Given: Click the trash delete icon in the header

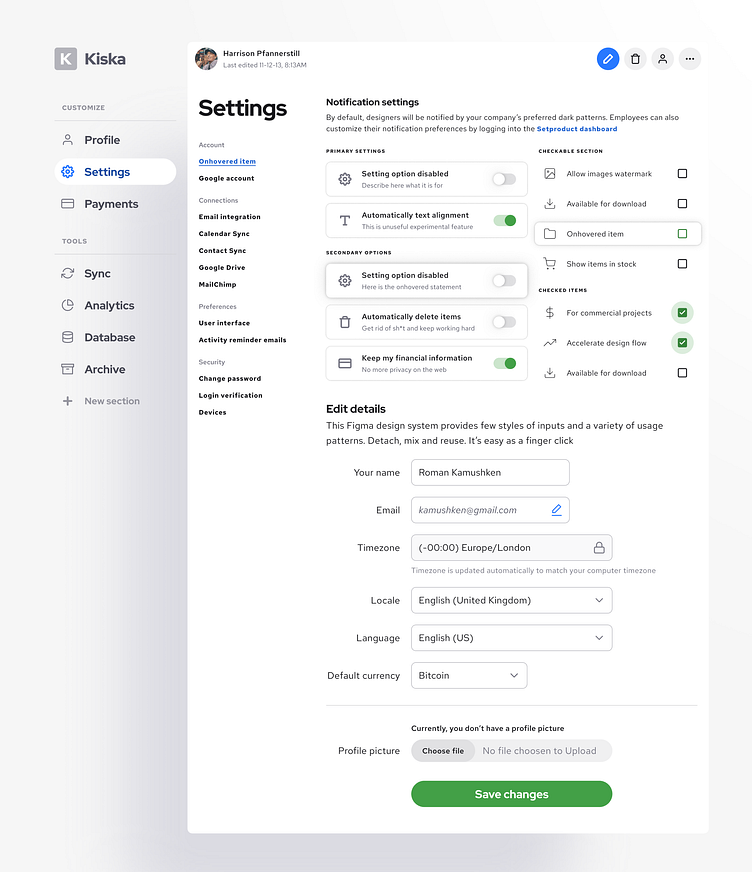Looking at the screenshot, I should [636, 59].
